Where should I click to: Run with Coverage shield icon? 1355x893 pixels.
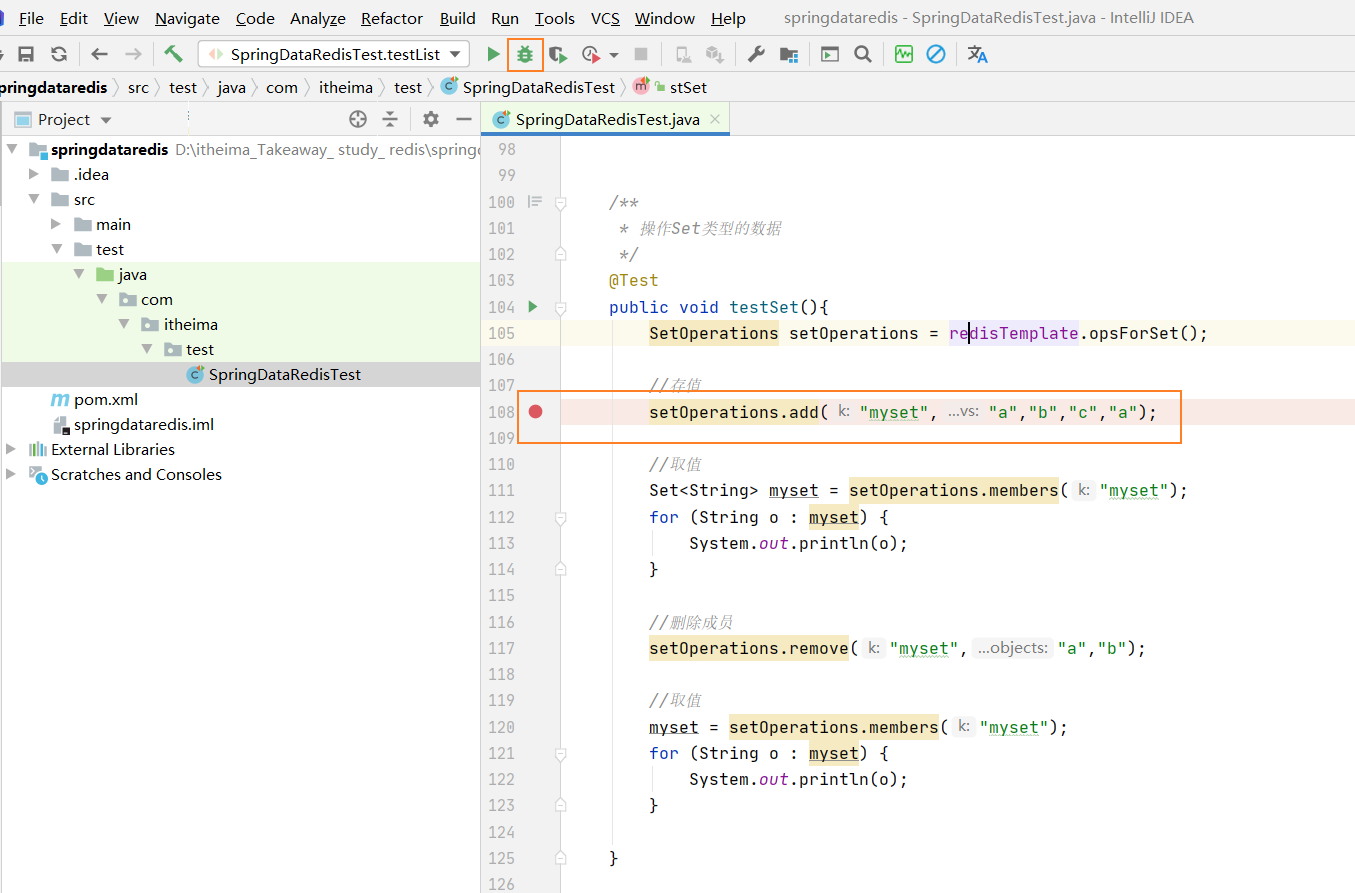pos(558,54)
